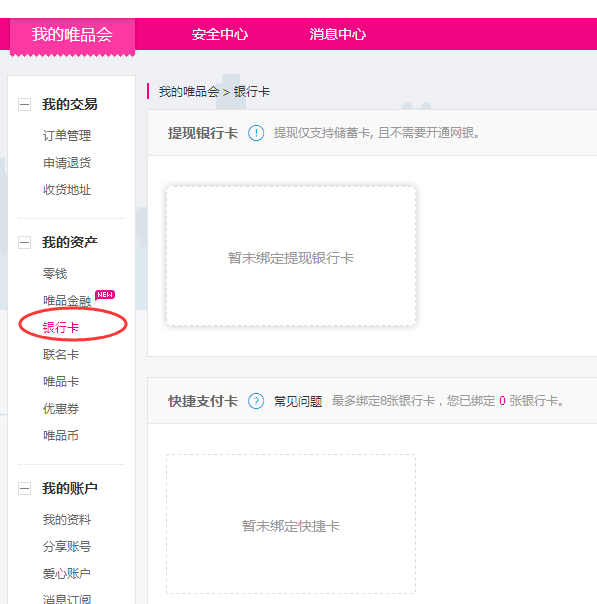Click the text 最多绑定8张银行卡
Image resolution: width=597 pixels, height=604 pixels.
[x=384, y=401]
